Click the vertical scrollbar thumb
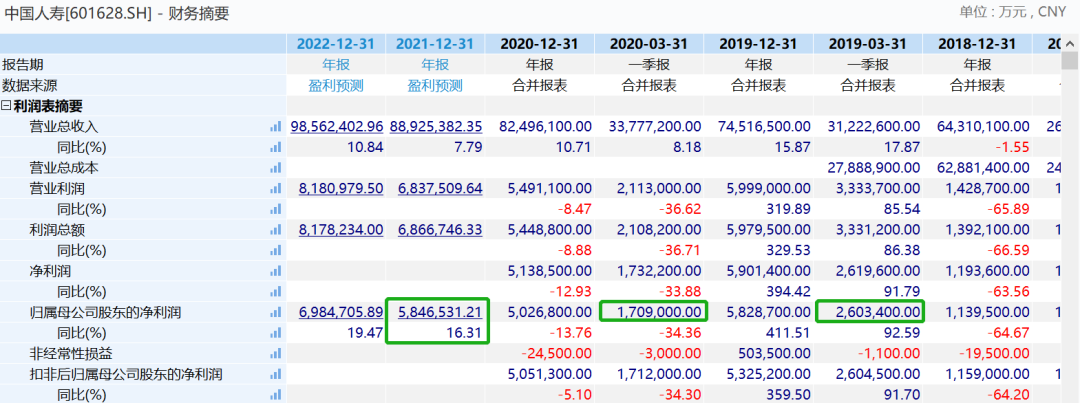This screenshot has width=1080, height=403. (x=1070, y=61)
